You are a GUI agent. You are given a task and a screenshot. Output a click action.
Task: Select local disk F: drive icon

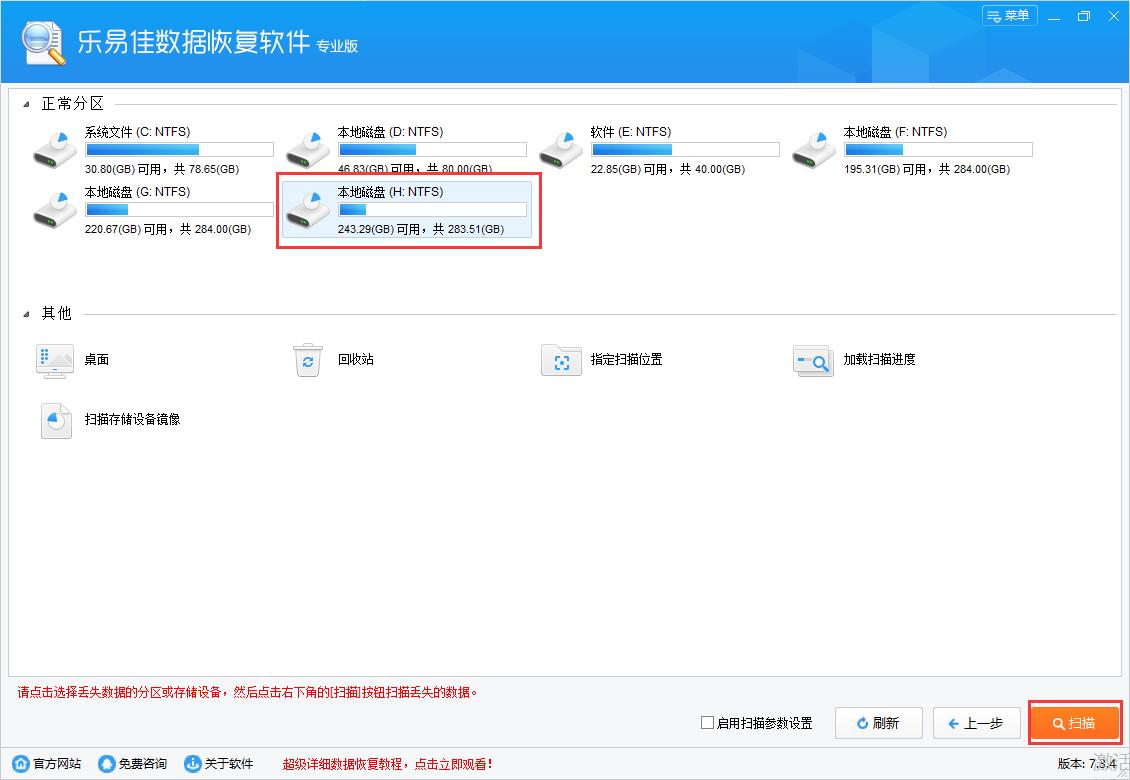813,149
